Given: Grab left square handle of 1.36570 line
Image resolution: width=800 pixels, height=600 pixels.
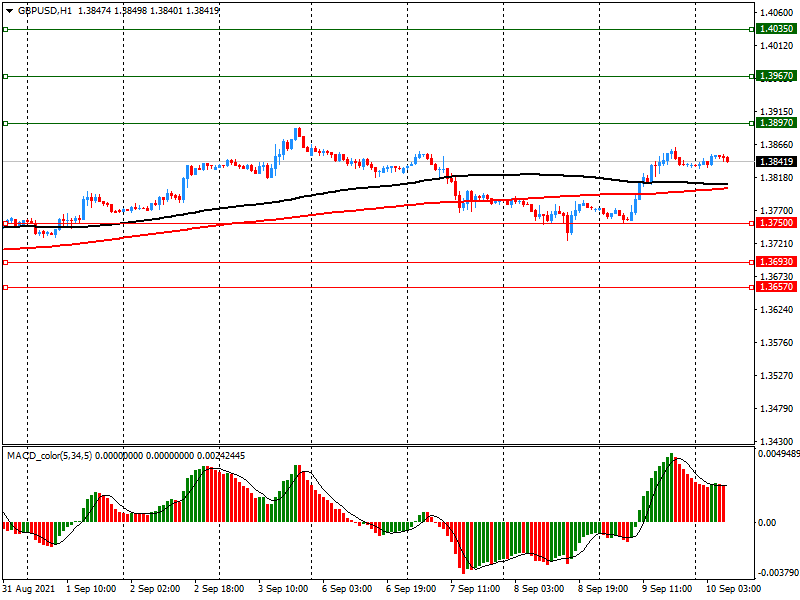Looking at the screenshot, I should click(x=6, y=288).
